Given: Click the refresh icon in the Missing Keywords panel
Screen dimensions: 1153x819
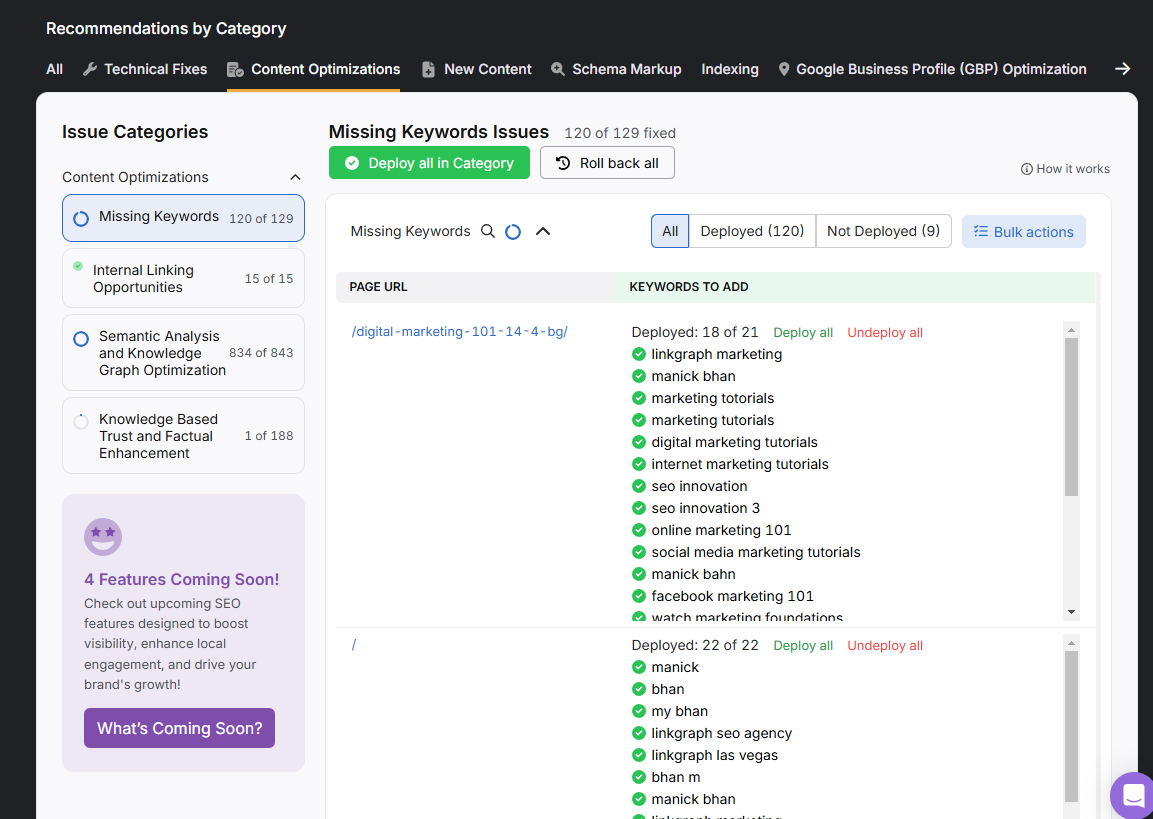Looking at the screenshot, I should (x=513, y=231).
